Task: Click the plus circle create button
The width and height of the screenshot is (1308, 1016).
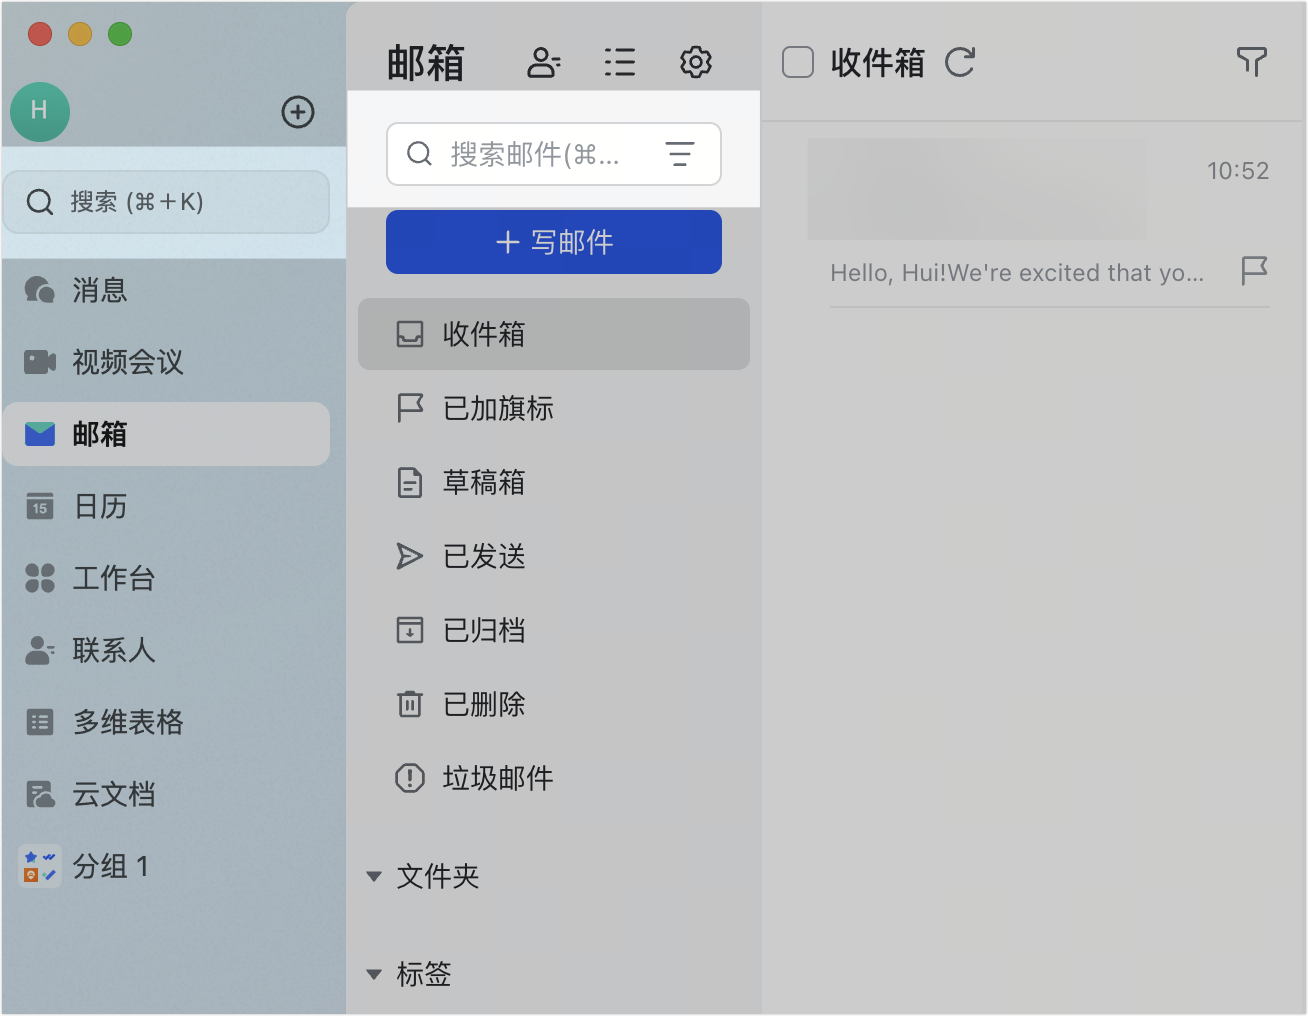Action: (298, 112)
